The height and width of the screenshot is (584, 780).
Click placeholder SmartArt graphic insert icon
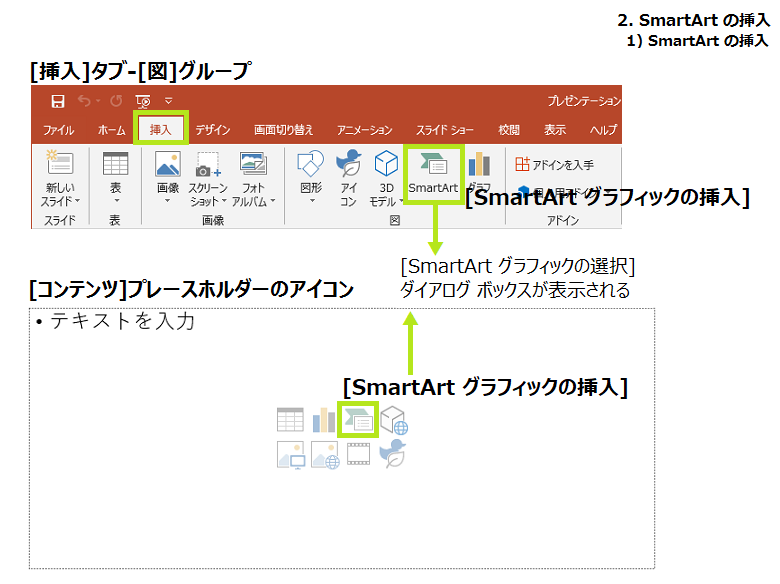pos(358,420)
